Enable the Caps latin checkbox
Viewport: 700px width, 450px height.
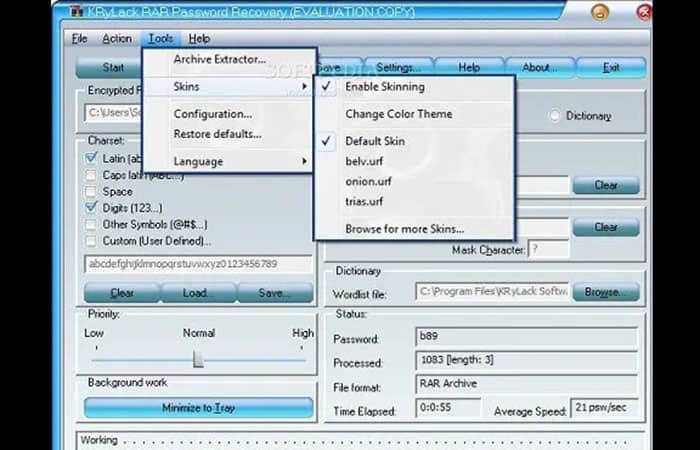[x=91, y=175]
